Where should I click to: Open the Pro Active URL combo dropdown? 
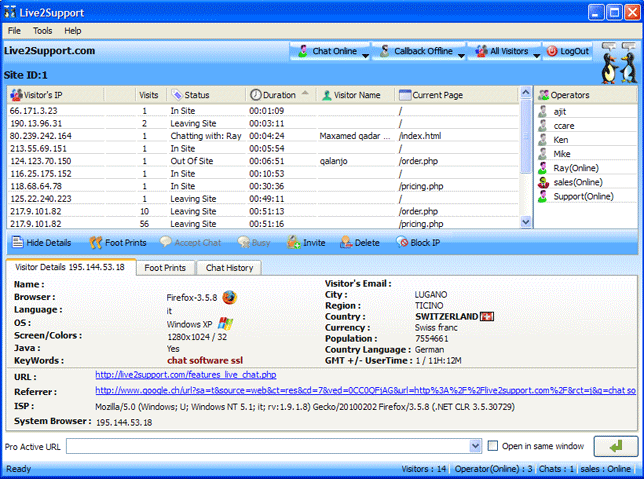[475, 446]
